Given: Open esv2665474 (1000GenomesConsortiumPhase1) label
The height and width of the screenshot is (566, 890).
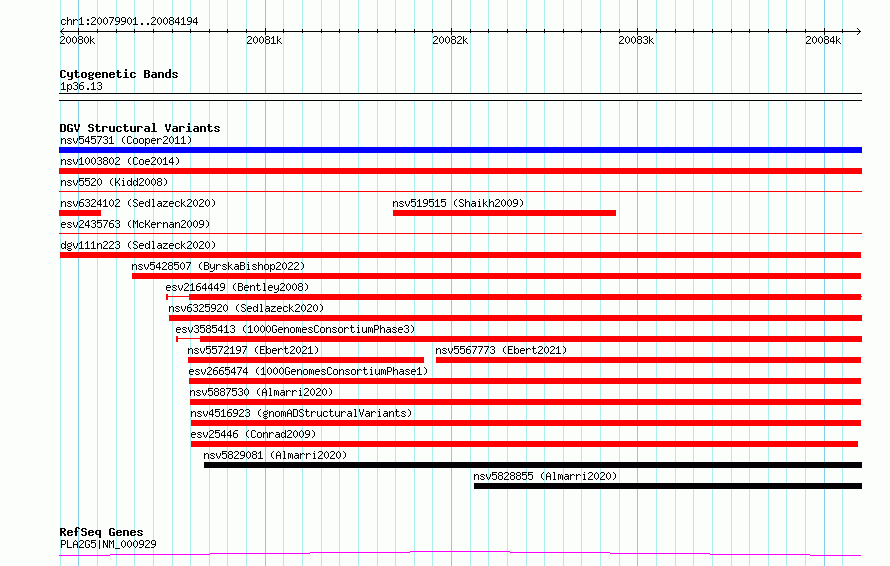Looking at the screenshot, I should [308, 371].
